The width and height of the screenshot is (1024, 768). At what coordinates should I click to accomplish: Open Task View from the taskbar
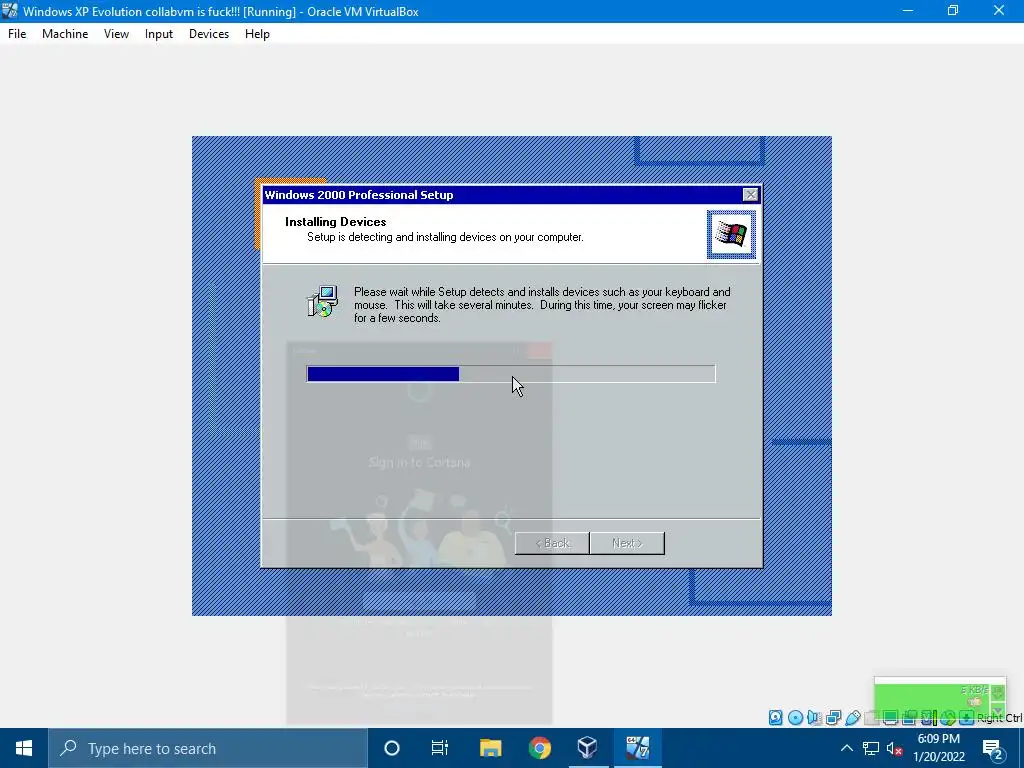[440, 748]
